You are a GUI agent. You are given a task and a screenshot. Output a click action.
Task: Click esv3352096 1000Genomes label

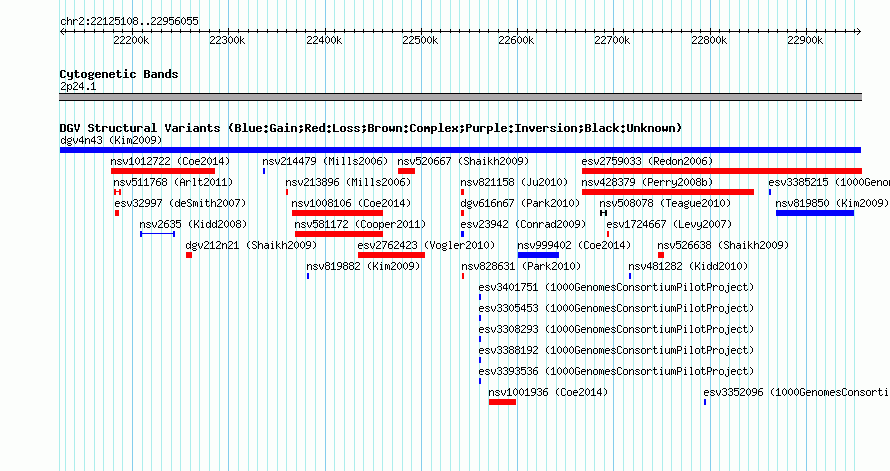[x=796, y=392]
